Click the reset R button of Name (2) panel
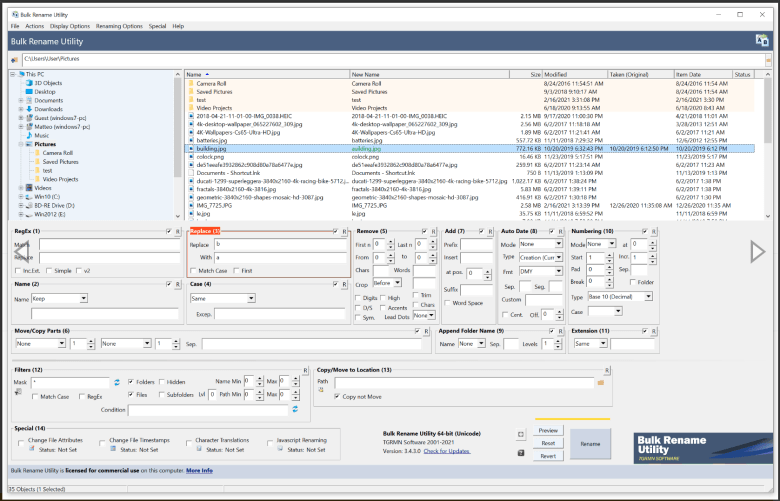Image resolution: width=780 pixels, height=501 pixels. (178, 285)
